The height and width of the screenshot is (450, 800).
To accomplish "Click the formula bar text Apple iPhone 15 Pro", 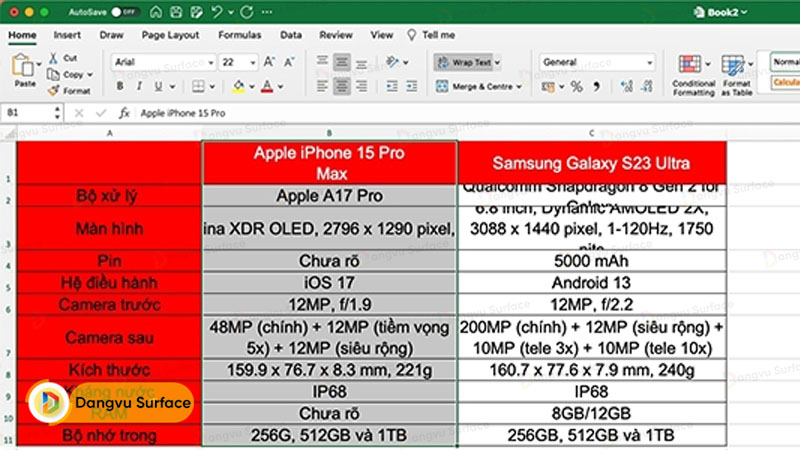I will coord(183,113).
